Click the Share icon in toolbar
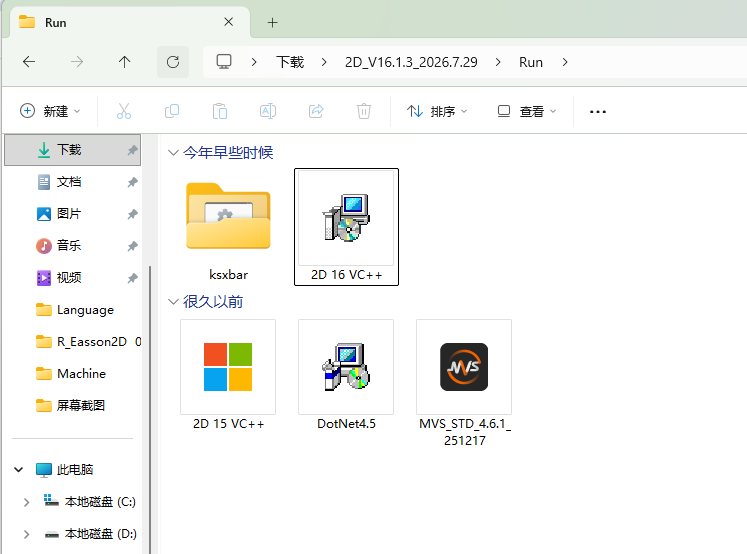 pos(316,111)
